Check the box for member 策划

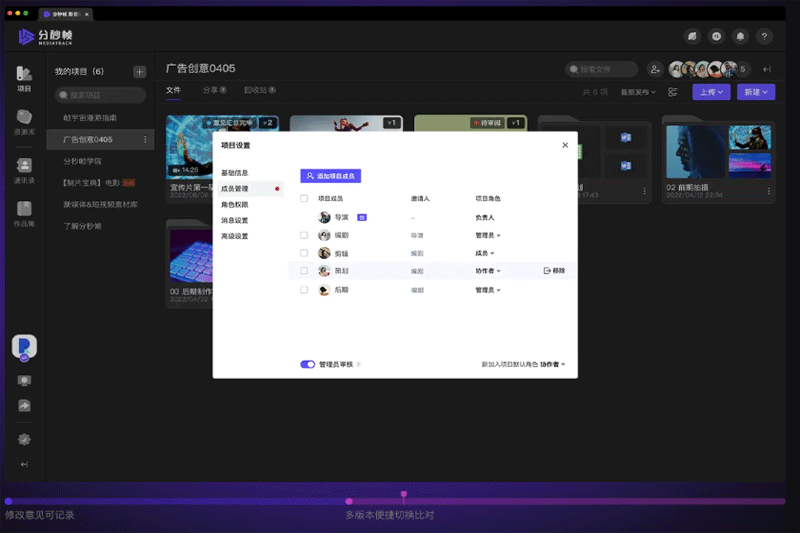pos(304,271)
